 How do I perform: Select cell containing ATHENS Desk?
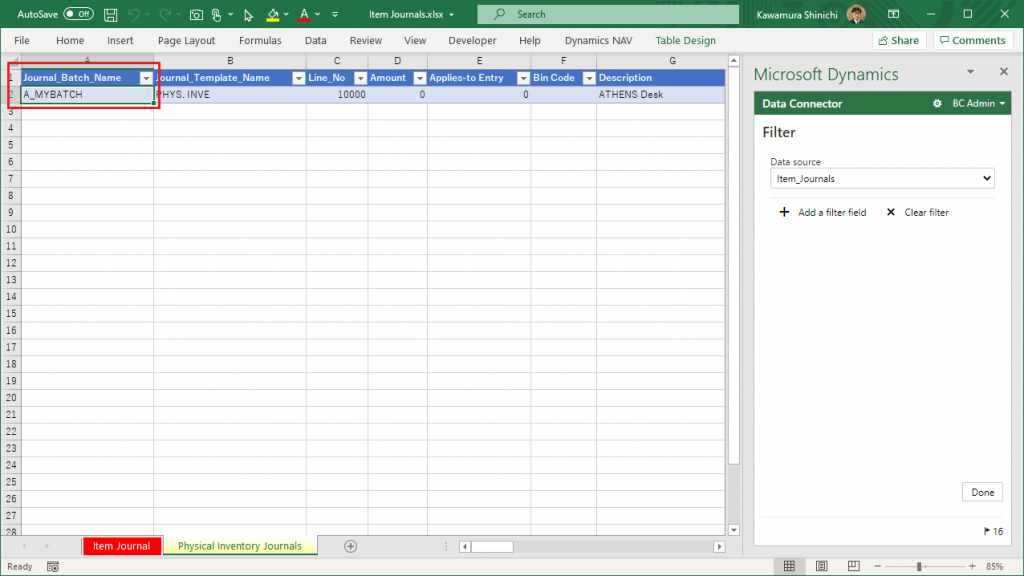pyautogui.click(x=660, y=95)
